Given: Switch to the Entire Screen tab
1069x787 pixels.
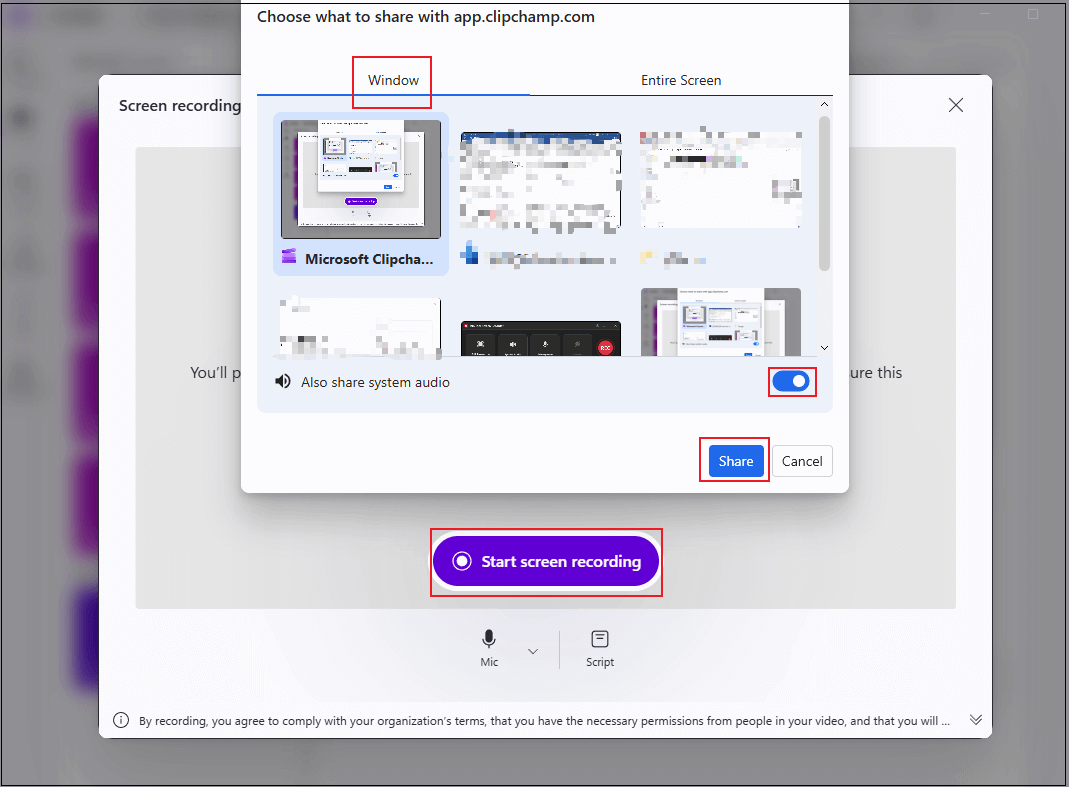Looking at the screenshot, I should 681,80.
